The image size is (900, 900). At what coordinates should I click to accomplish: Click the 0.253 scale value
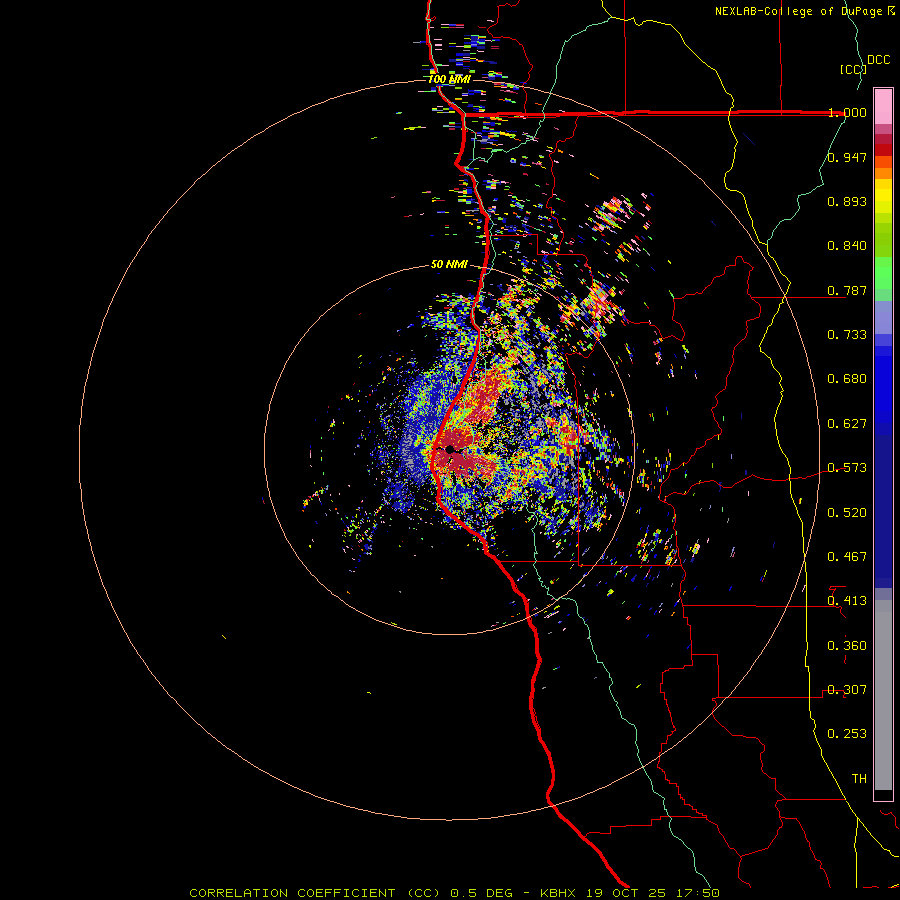click(x=847, y=734)
